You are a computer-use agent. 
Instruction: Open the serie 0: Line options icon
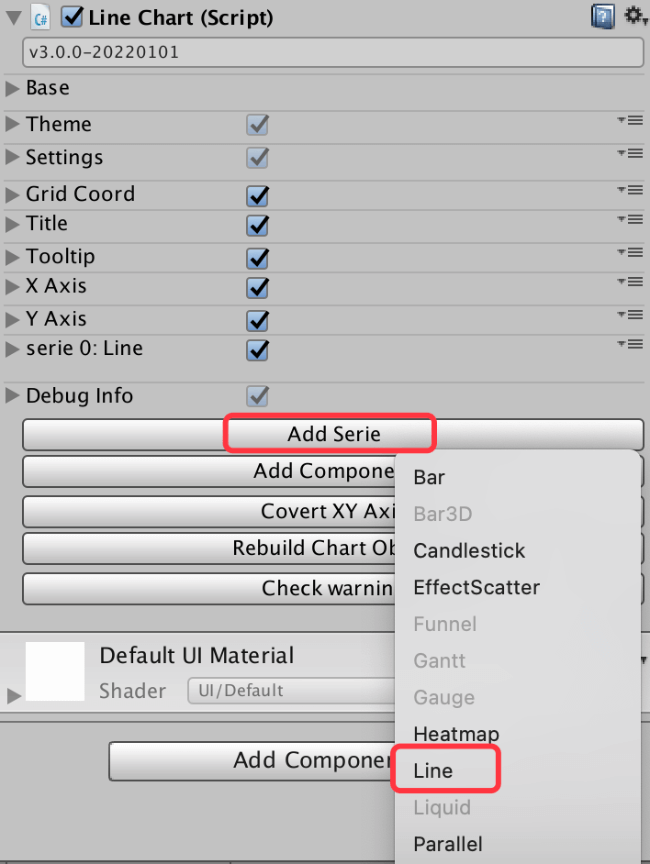[629, 345]
